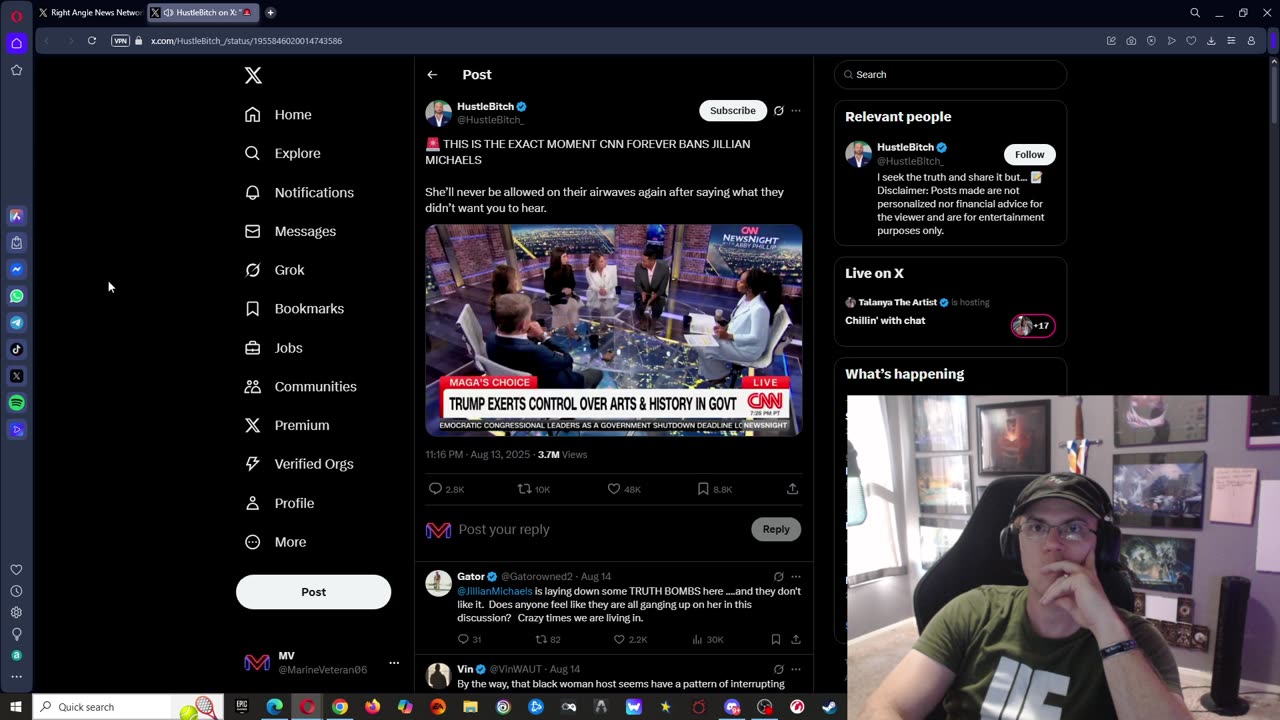Reload the page in browser toolbar
Viewport: 1280px width, 720px height.
pos(91,41)
